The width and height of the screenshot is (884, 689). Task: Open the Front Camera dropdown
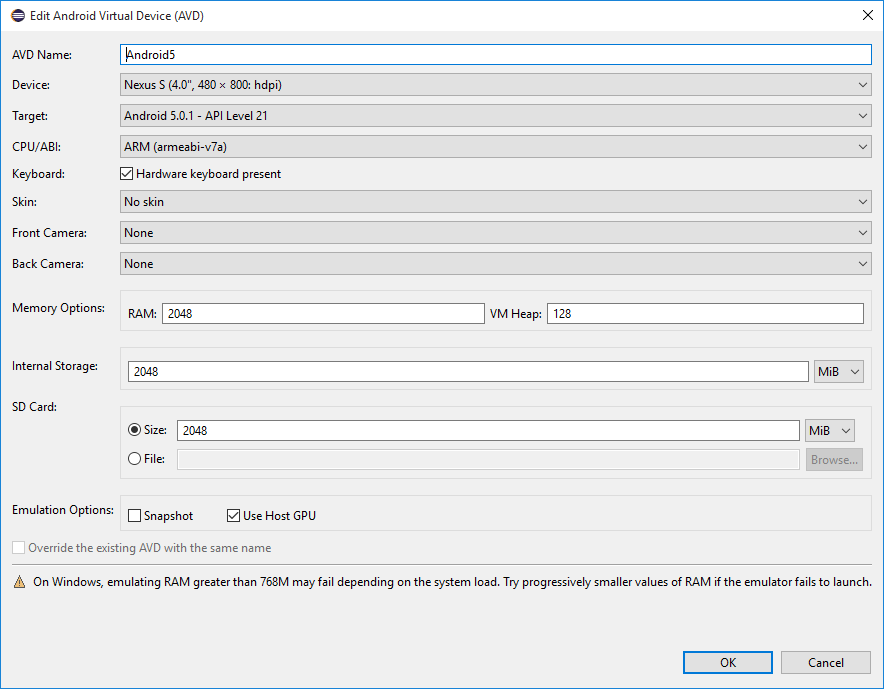click(x=496, y=233)
